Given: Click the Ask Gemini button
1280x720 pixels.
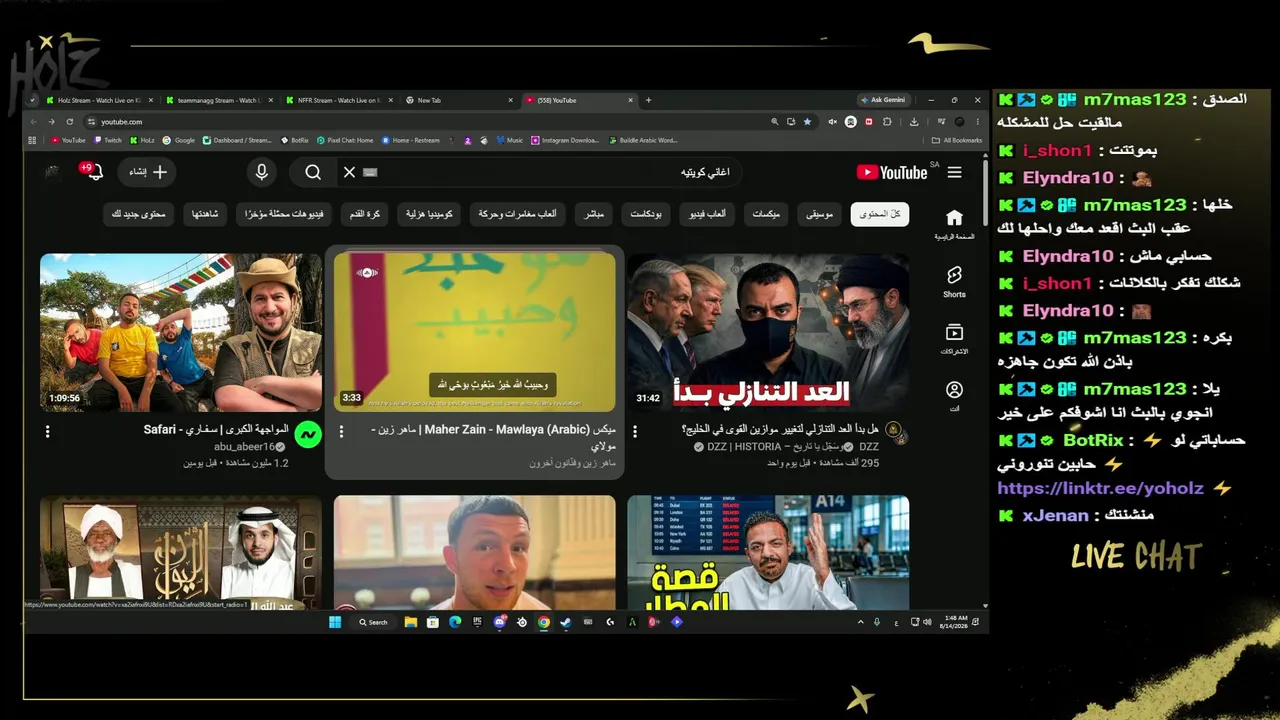Looking at the screenshot, I should (884, 100).
